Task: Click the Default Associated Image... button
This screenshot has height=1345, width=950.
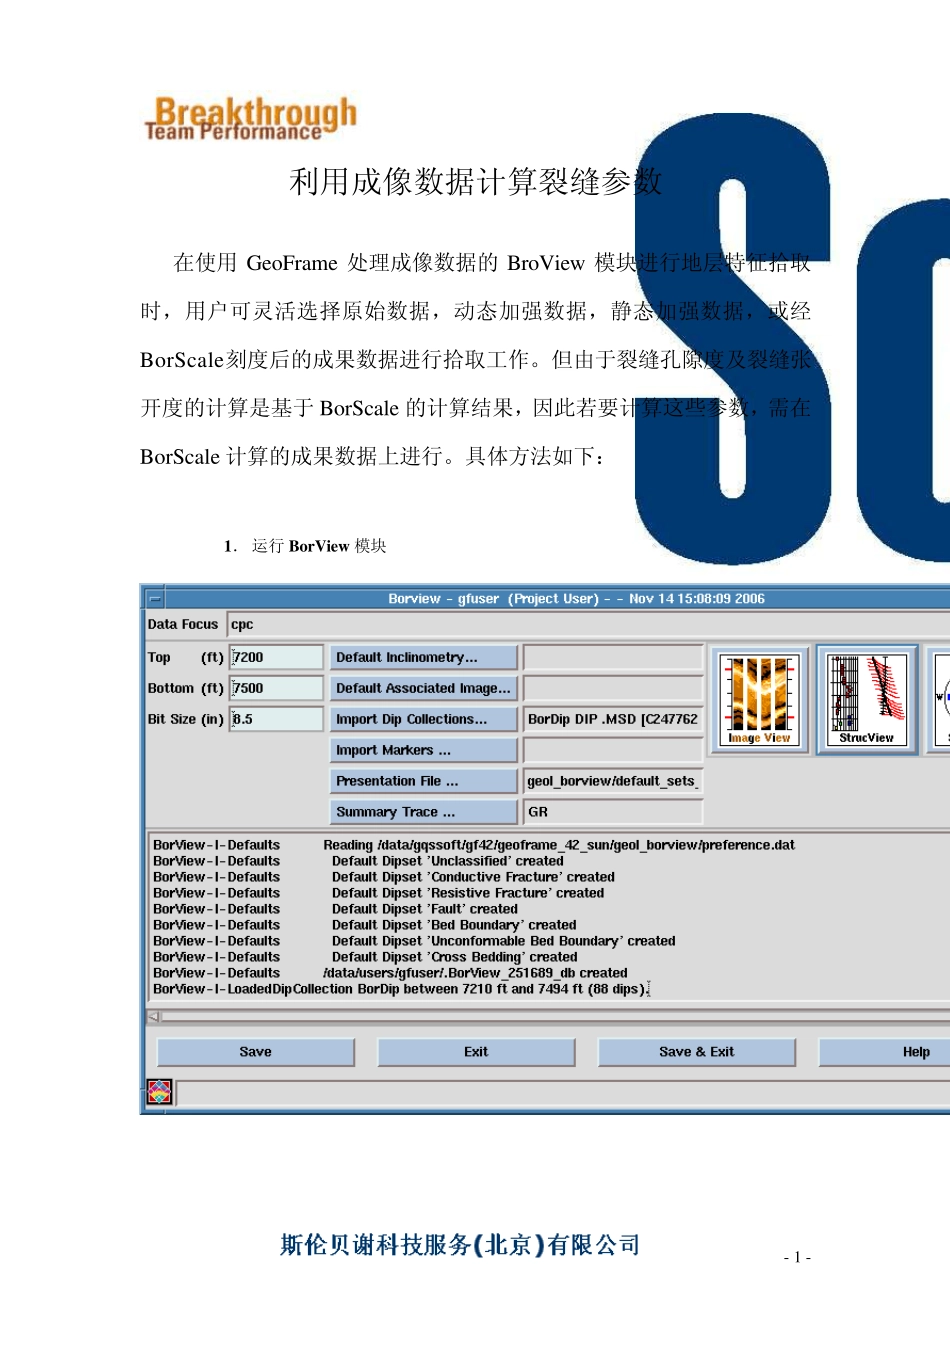Action: 424,688
